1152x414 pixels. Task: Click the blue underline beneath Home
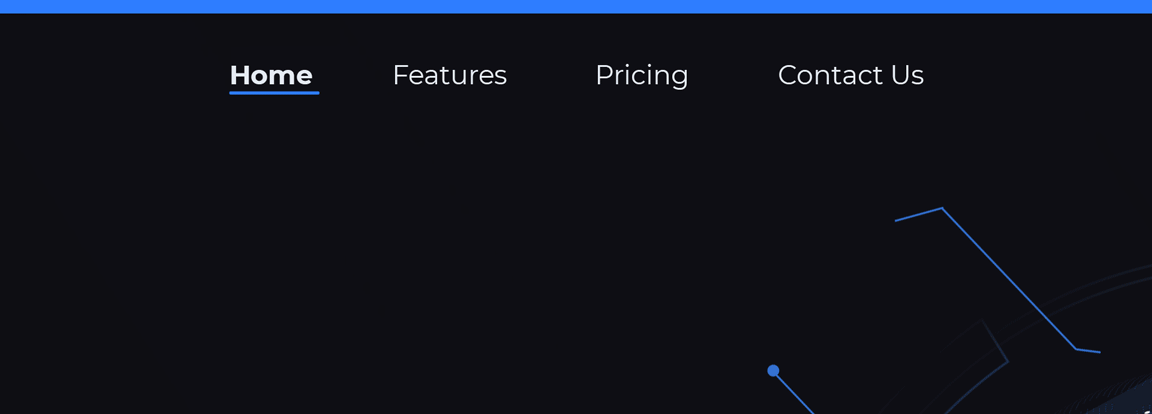(274, 93)
